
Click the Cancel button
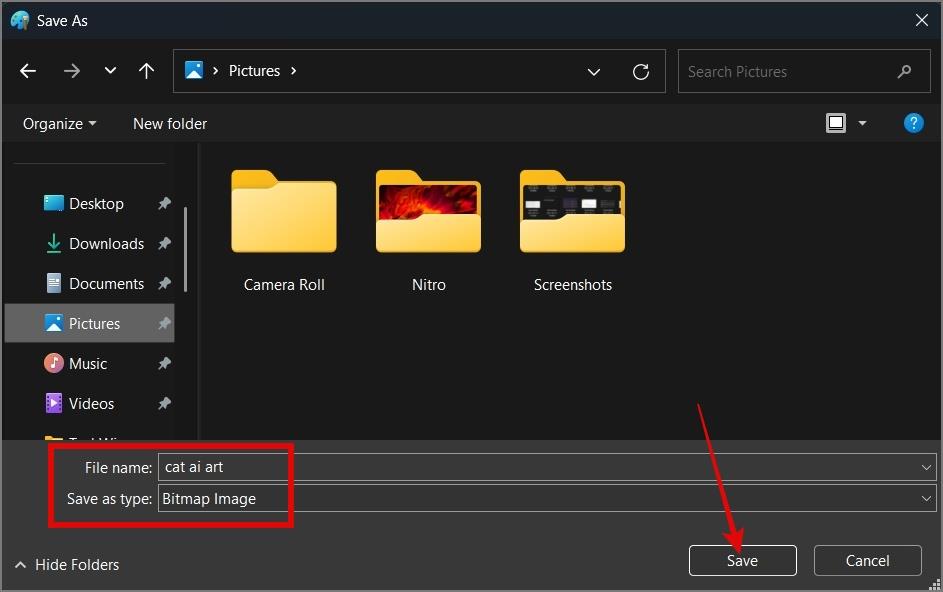[867, 561]
